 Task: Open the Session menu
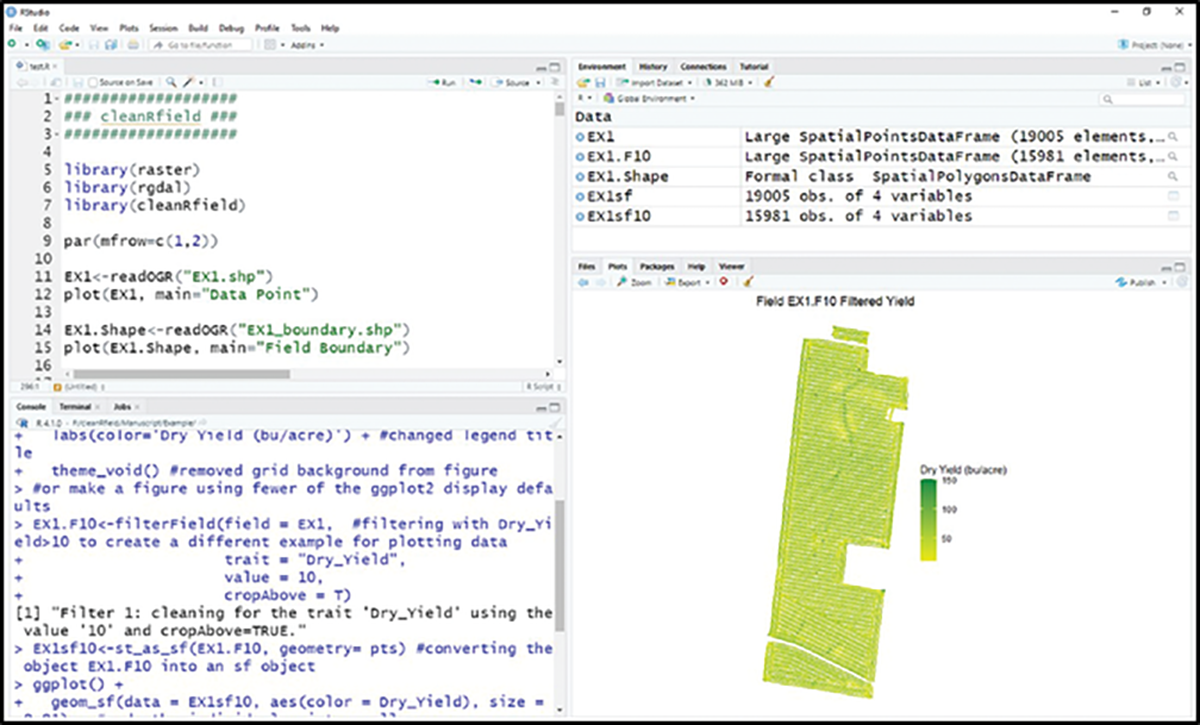(x=163, y=28)
